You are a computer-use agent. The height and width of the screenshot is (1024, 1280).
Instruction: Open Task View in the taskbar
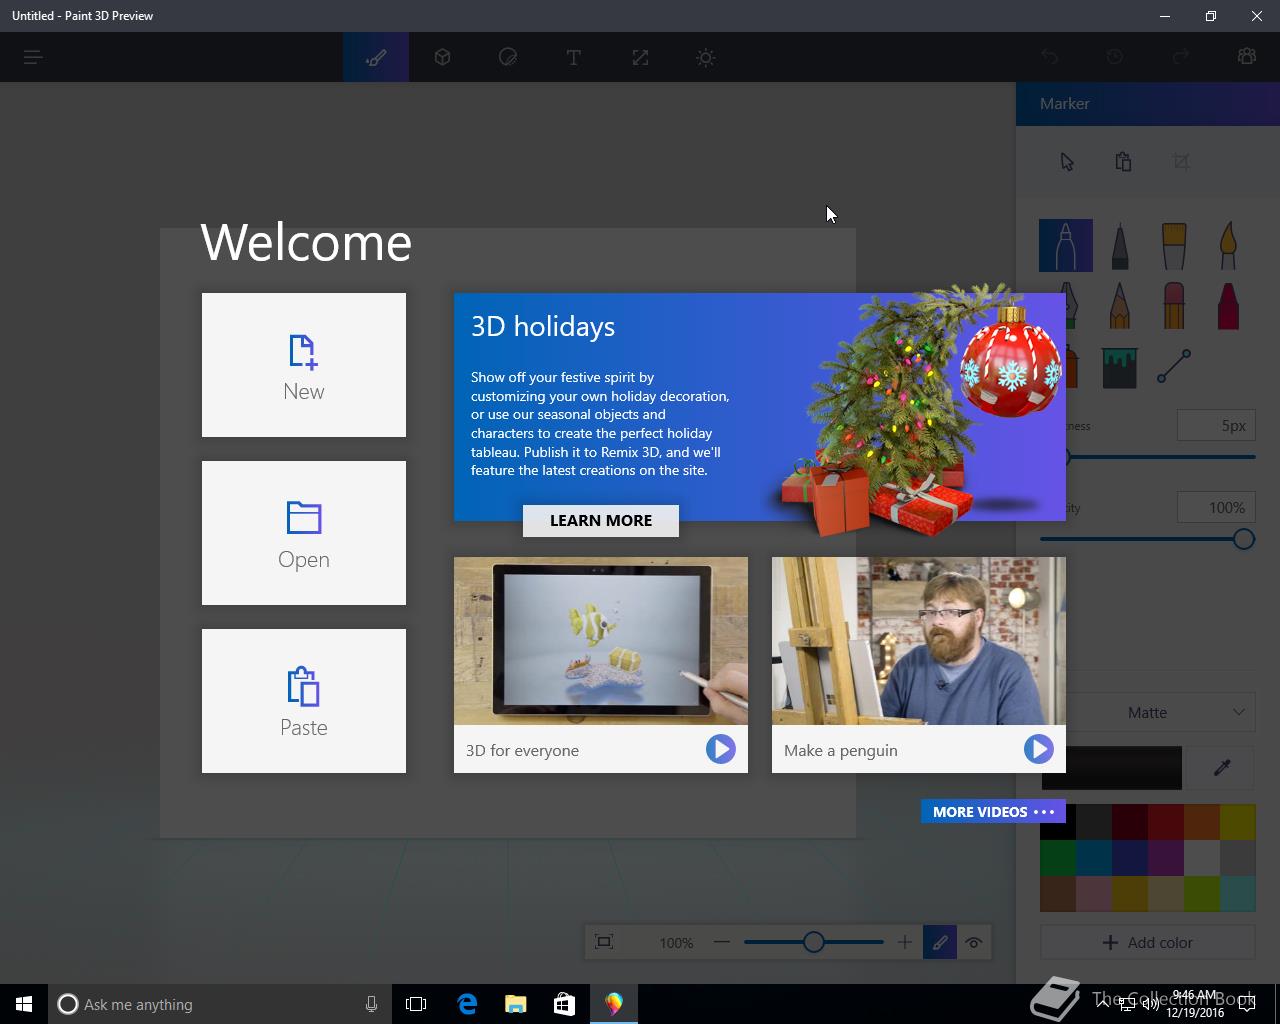(416, 1004)
